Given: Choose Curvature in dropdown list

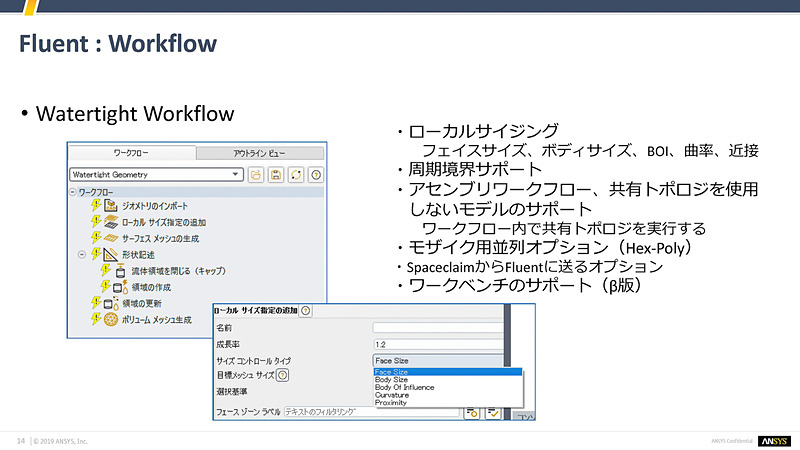Looking at the screenshot, I should (447, 395).
